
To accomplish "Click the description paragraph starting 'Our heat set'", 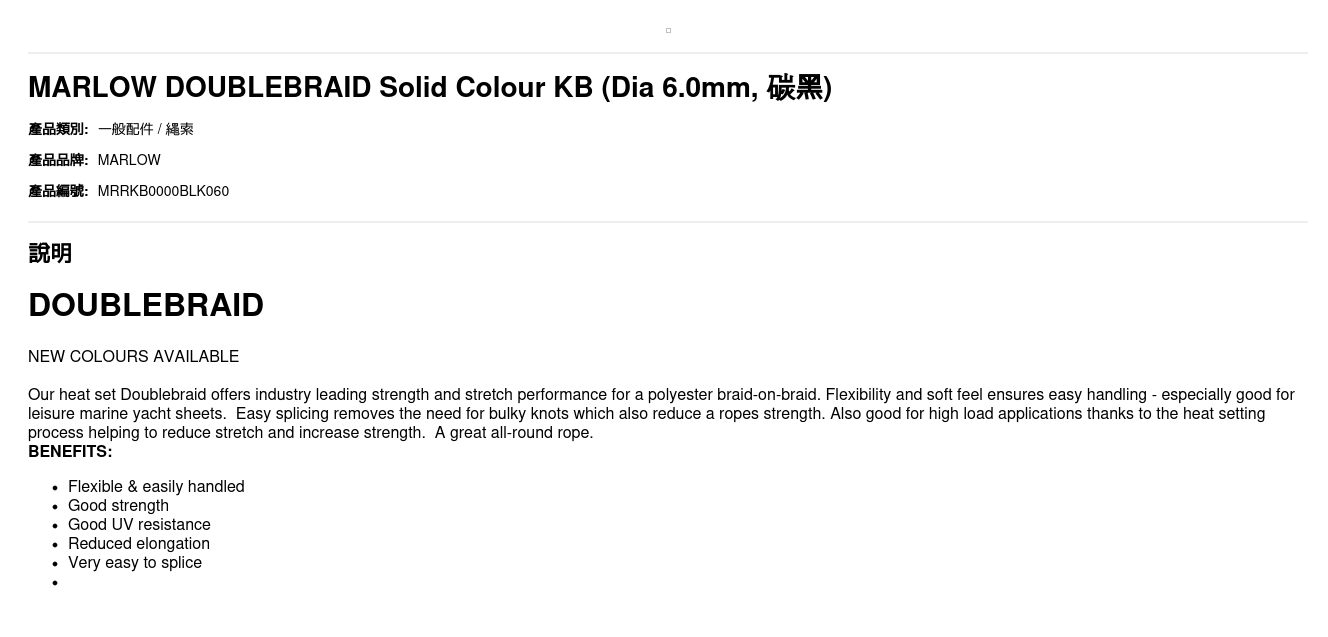I will [x=661, y=414].
